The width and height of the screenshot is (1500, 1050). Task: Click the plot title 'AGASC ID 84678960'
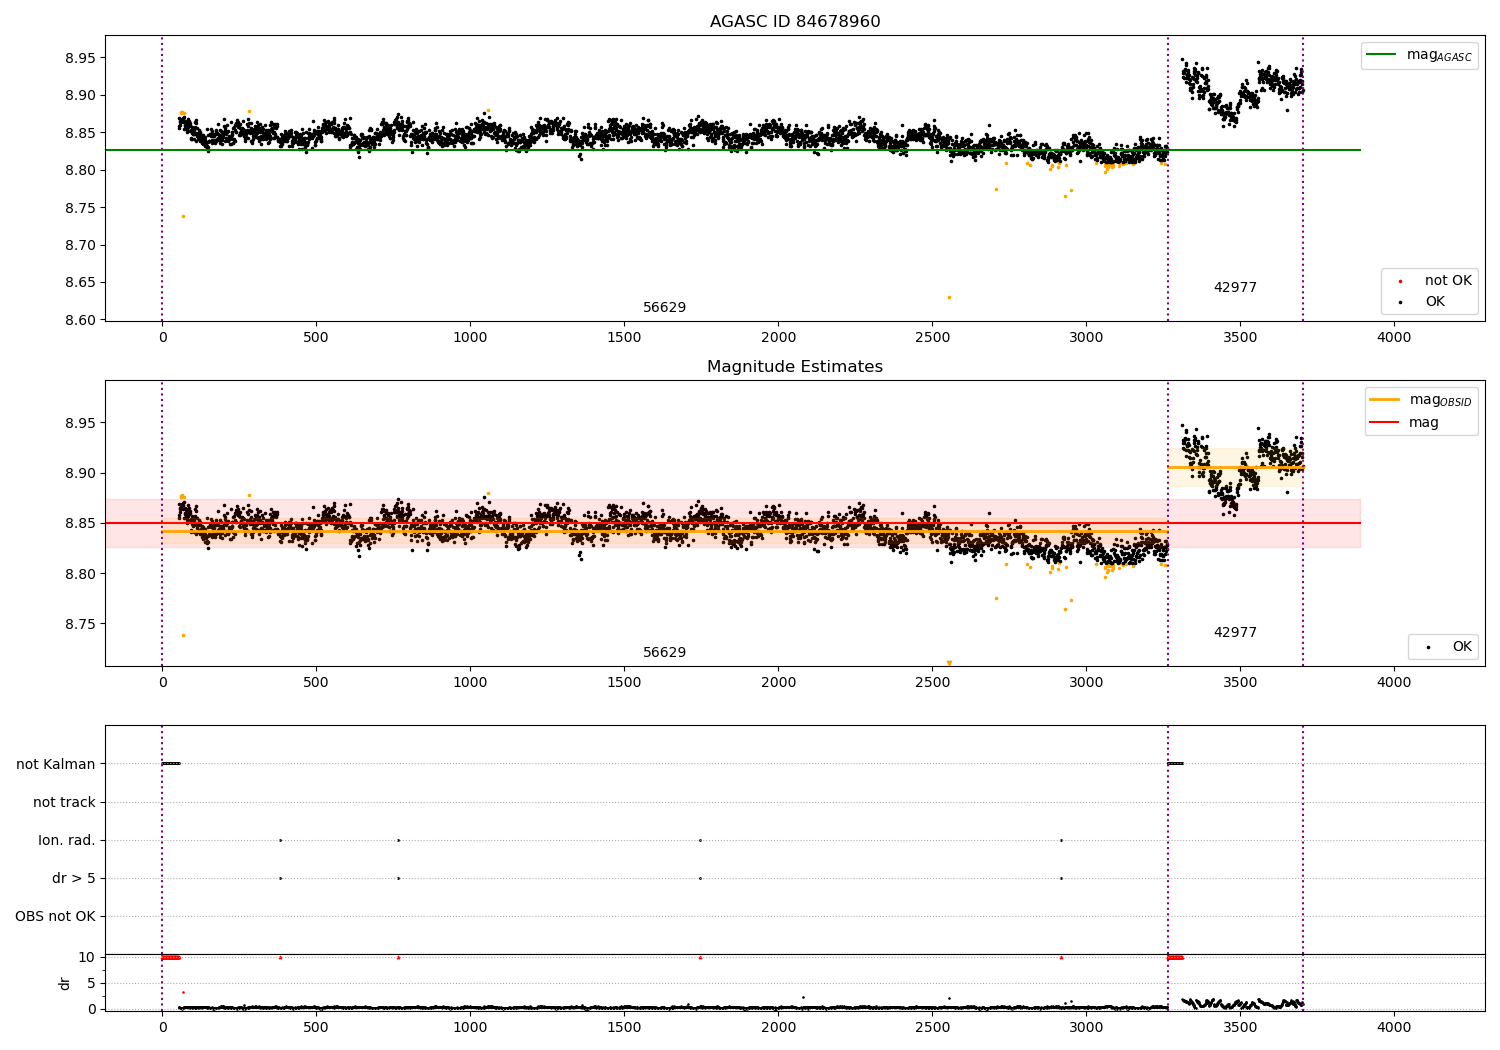click(795, 22)
